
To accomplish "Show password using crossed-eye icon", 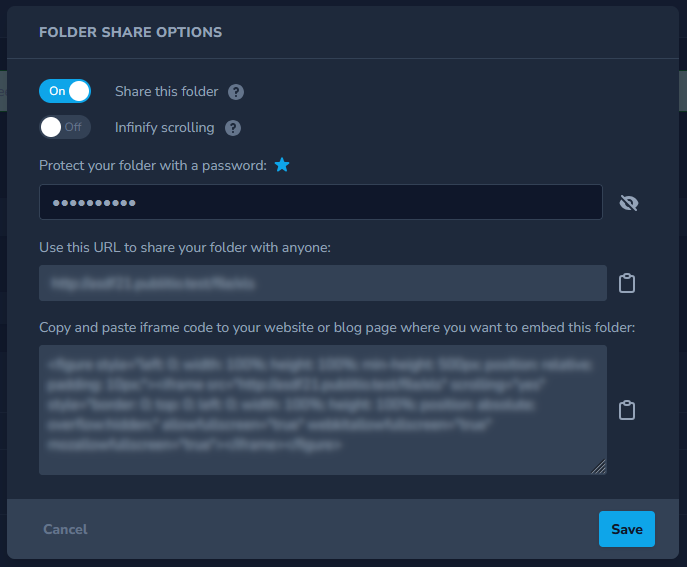I will point(629,203).
